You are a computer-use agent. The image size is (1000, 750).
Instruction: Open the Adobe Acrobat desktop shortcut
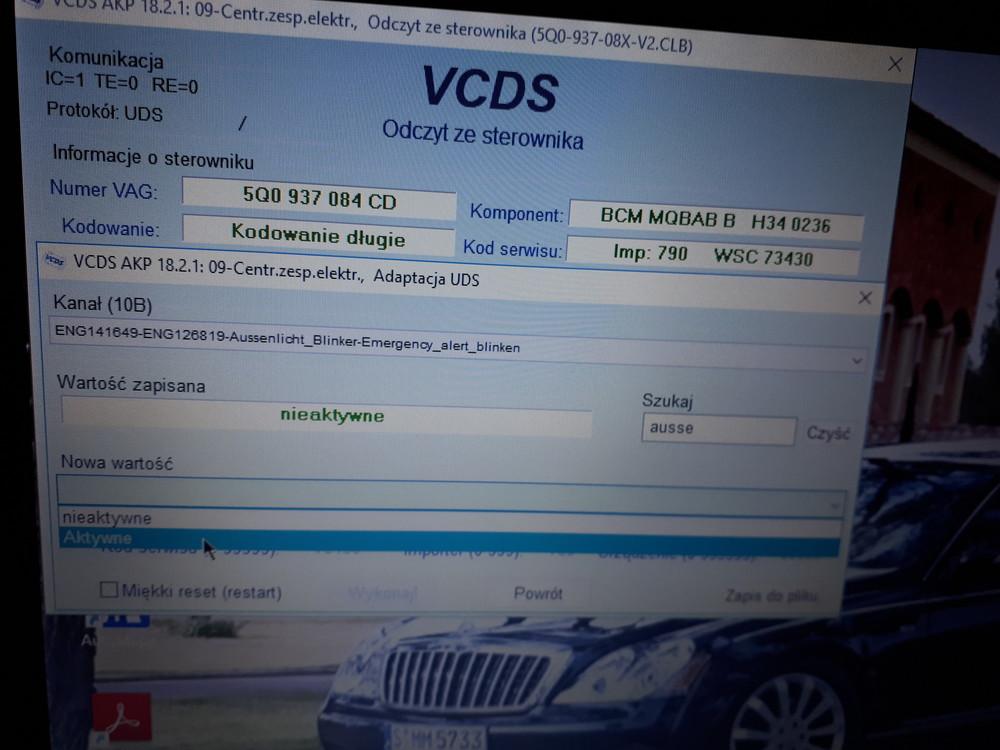121,716
